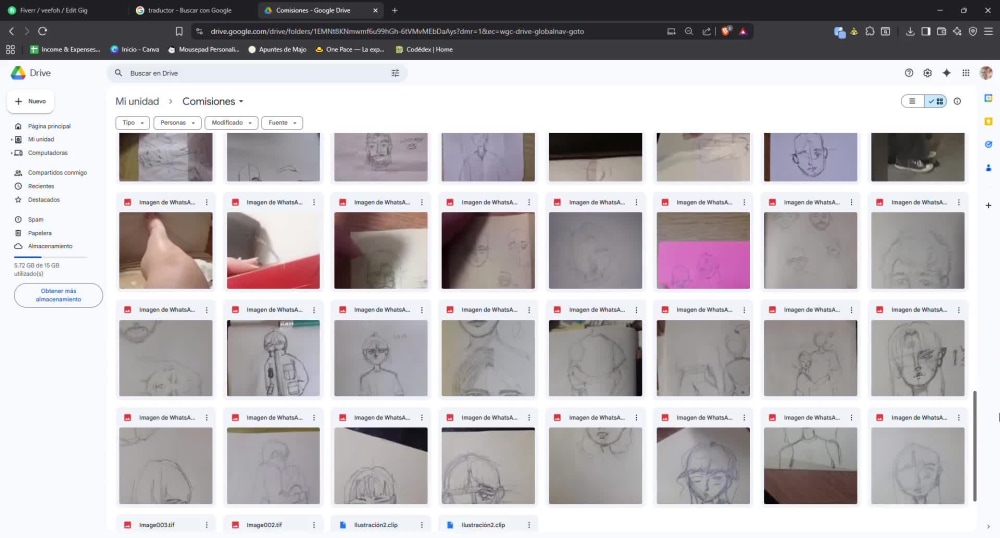Viewport: 1000px width, 538px height.
Task: Open the browser downloads icon
Action: click(x=910, y=31)
